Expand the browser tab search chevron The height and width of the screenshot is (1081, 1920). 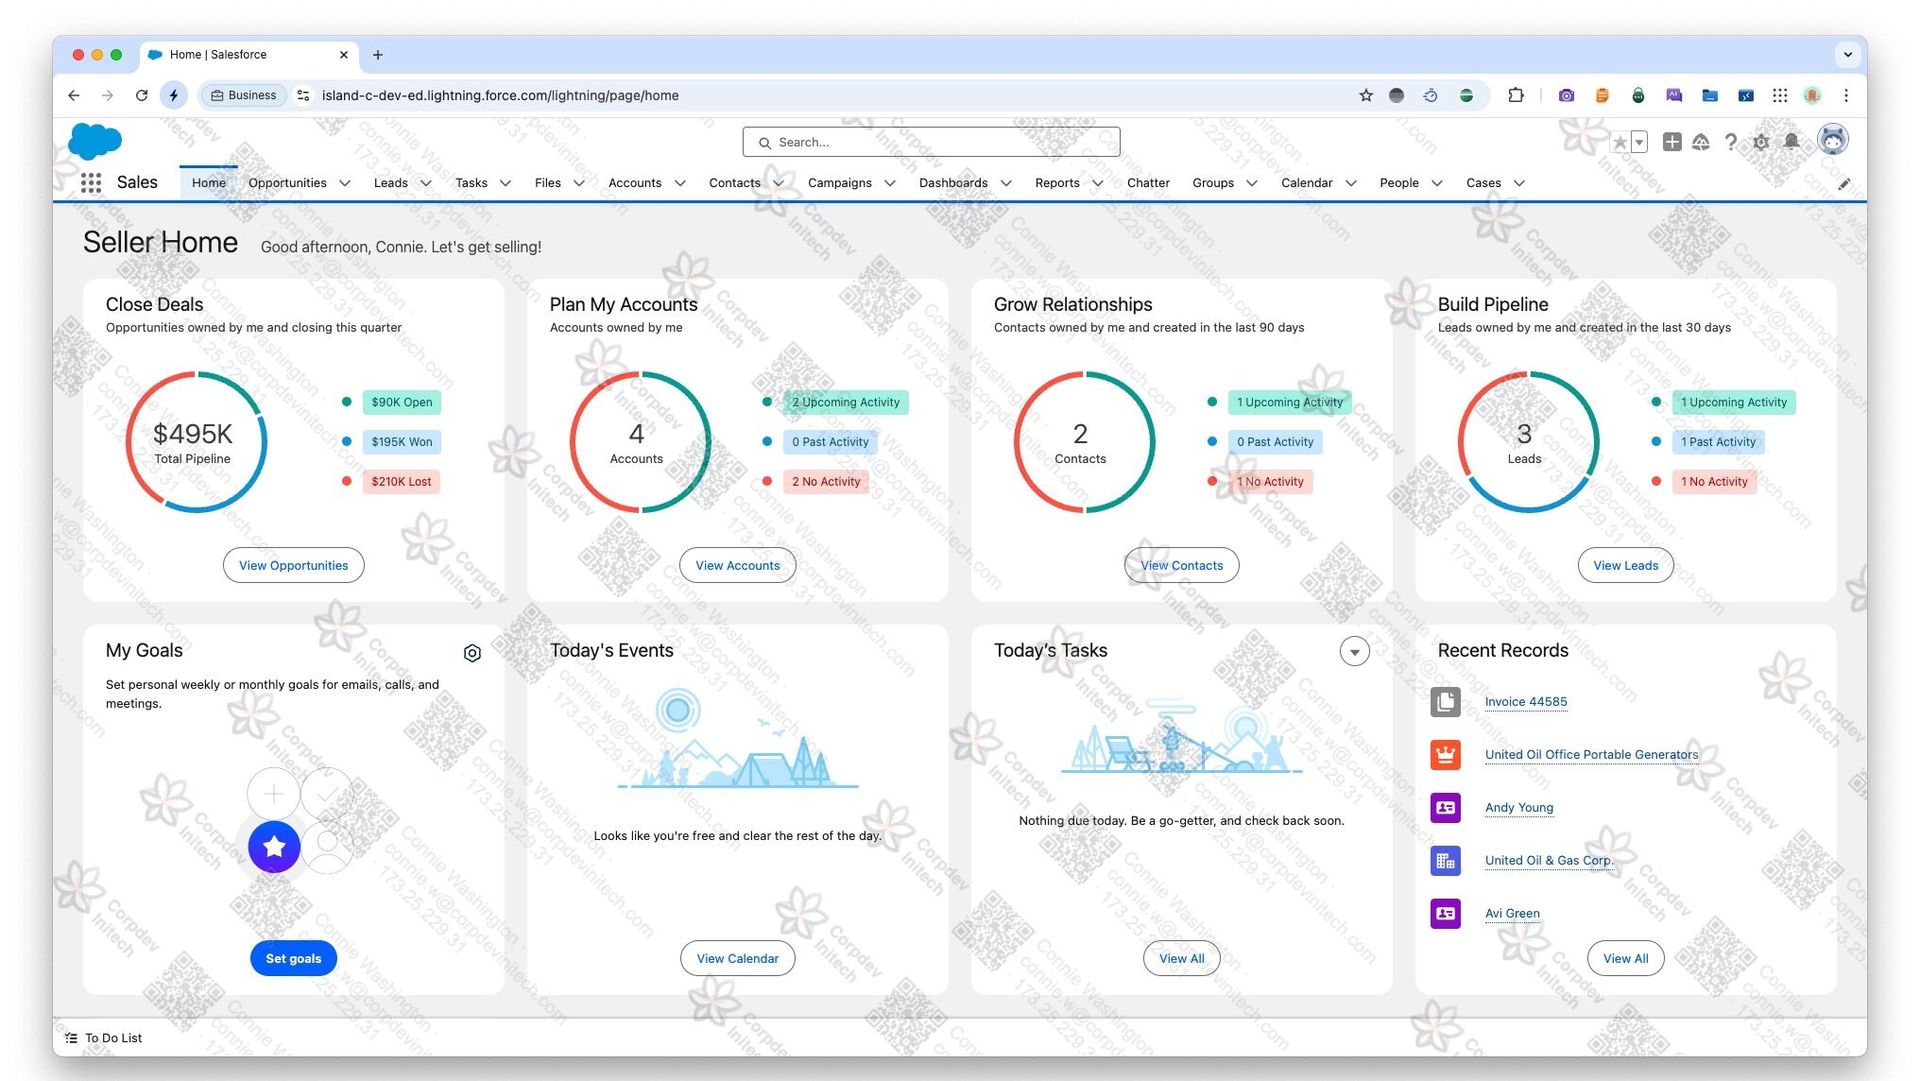point(1848,55)
